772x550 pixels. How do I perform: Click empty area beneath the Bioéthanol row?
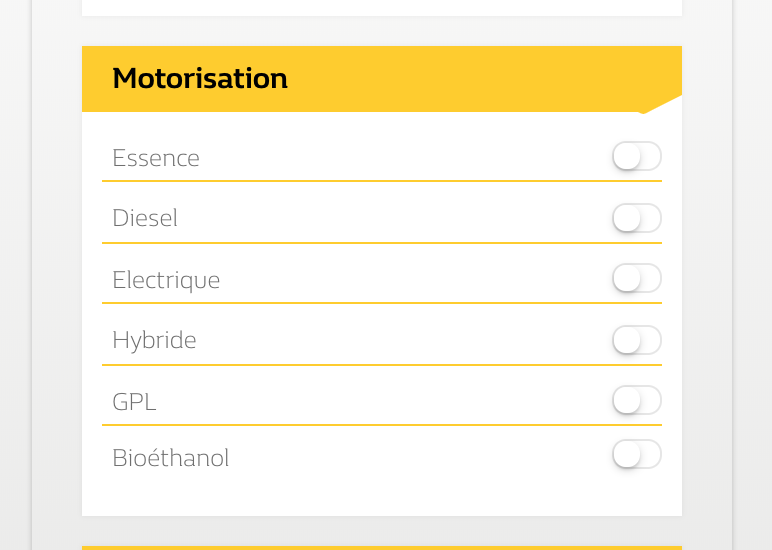(382, 494)
